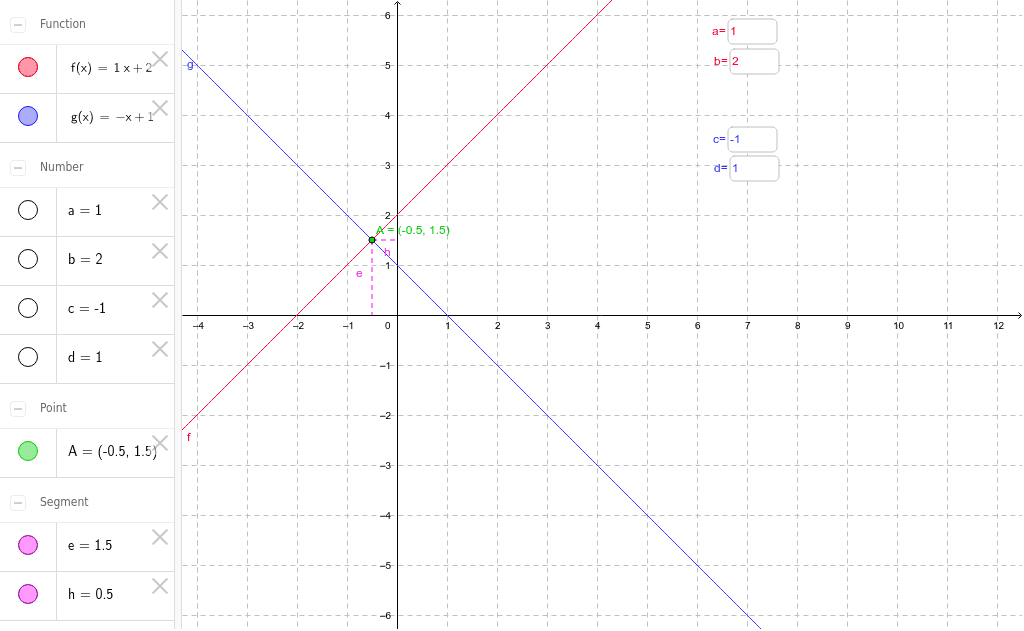Show the number a on the graph
The image size is (1024, 631).
(27, 210)
